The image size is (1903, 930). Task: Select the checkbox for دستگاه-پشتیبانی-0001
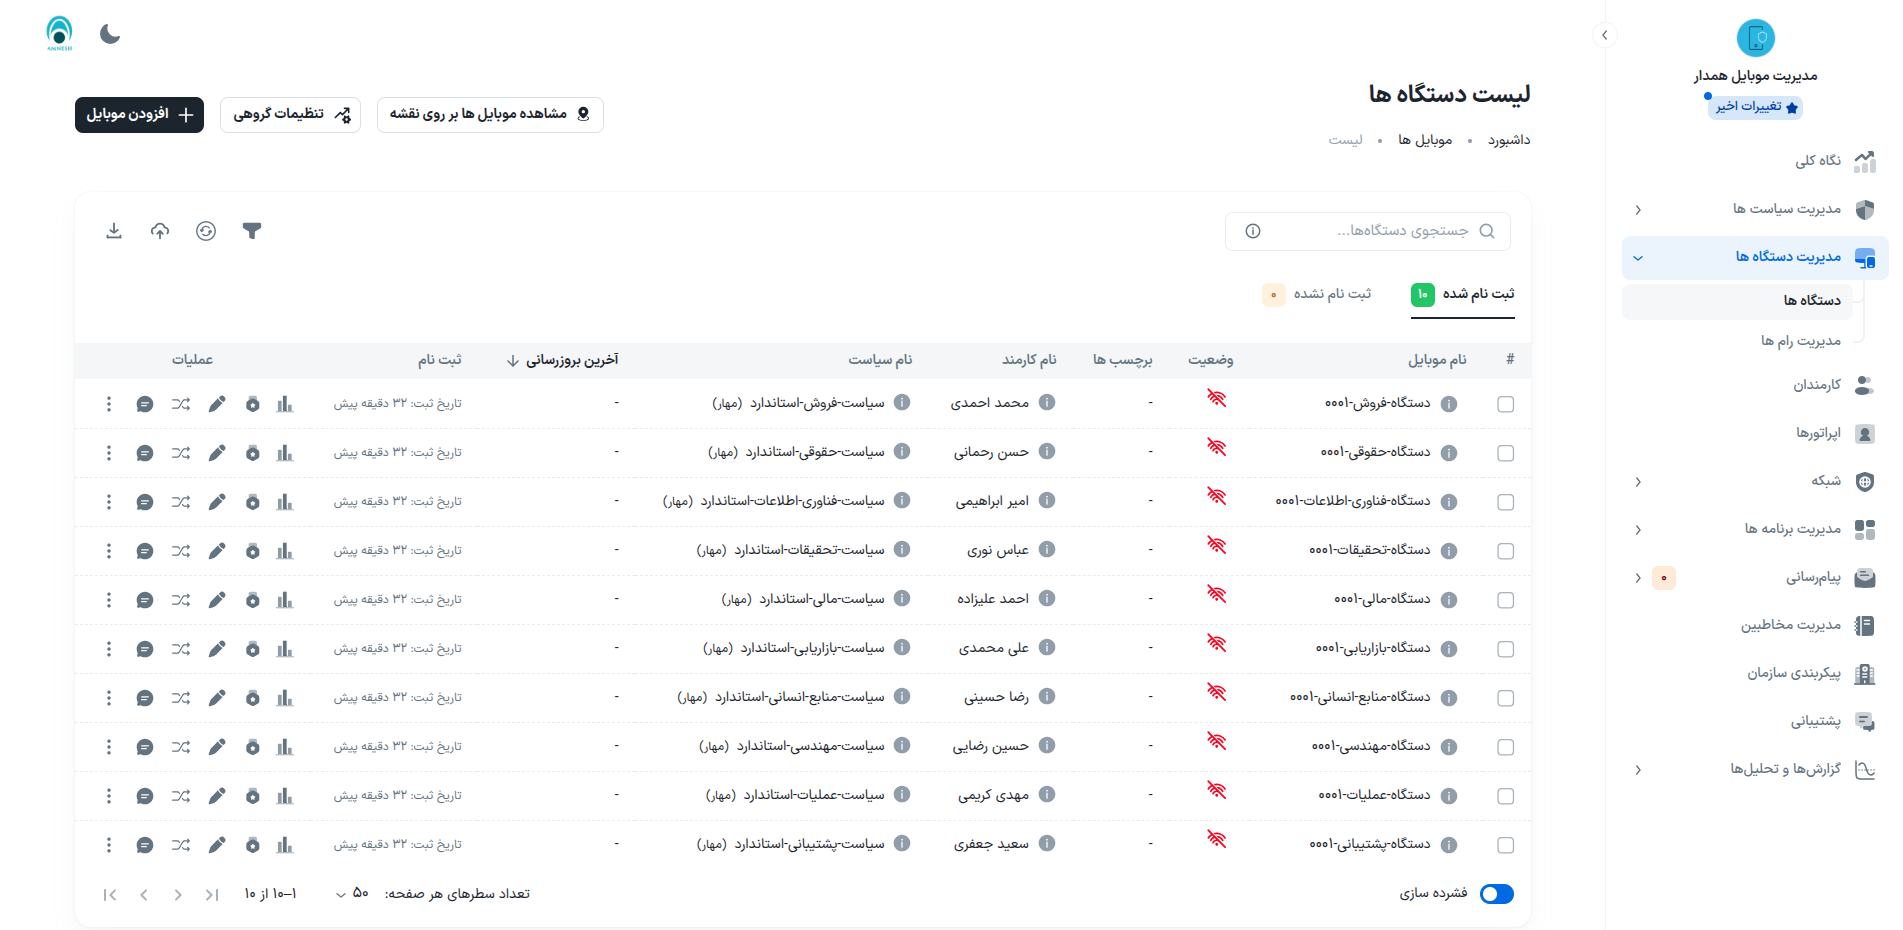pyautogui.click(x=1505, y=845)
